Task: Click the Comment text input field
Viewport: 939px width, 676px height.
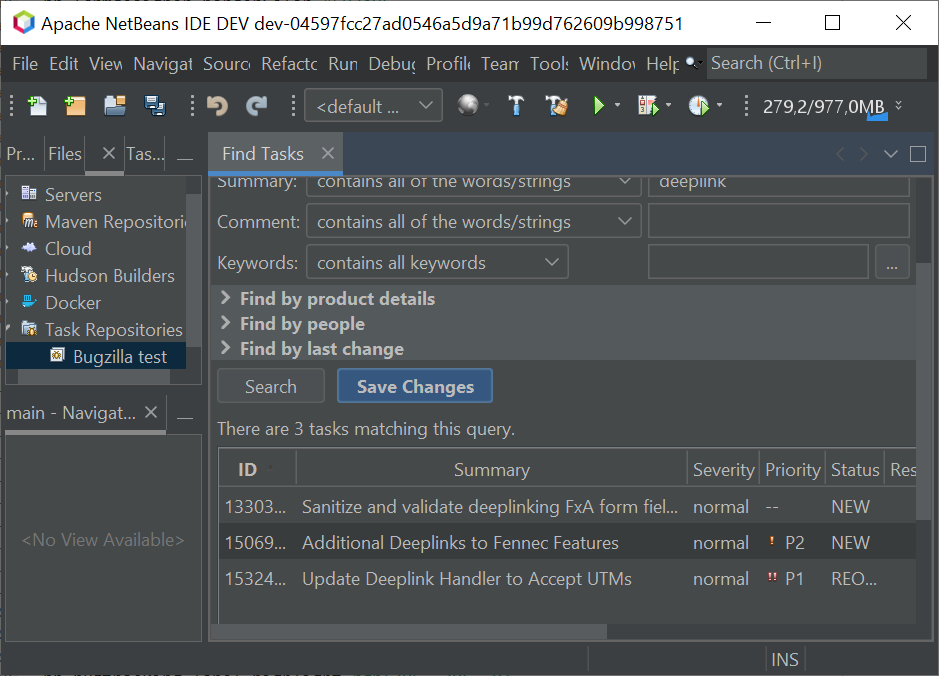Action: 779,222
